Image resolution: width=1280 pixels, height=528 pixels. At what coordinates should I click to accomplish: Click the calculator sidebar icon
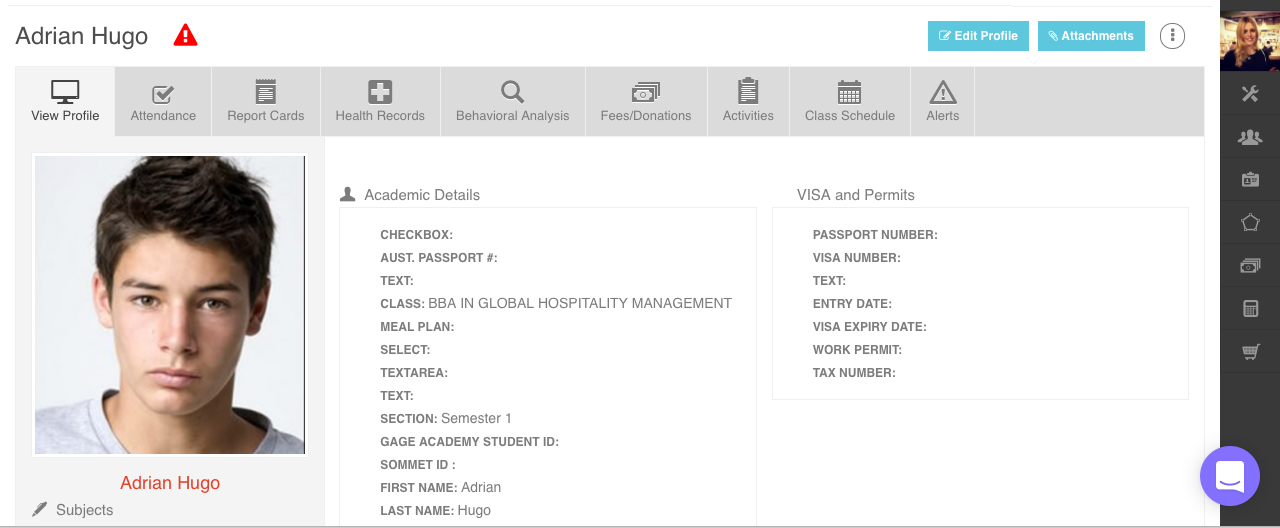1250,309
